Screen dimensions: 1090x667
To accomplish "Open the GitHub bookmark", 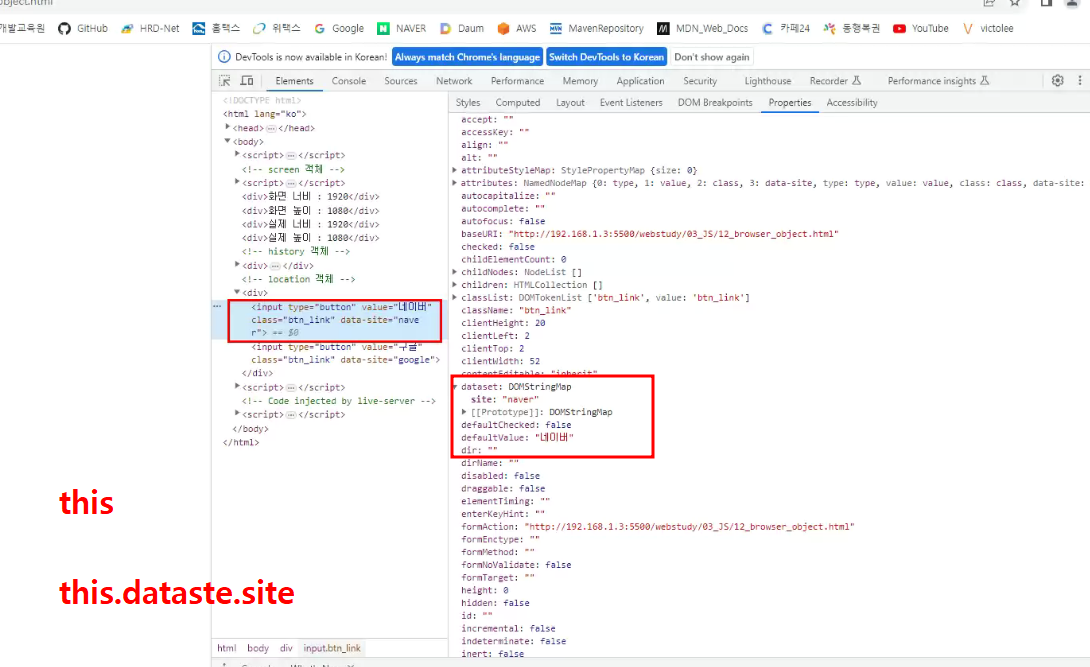I will (x=83, y=28).
